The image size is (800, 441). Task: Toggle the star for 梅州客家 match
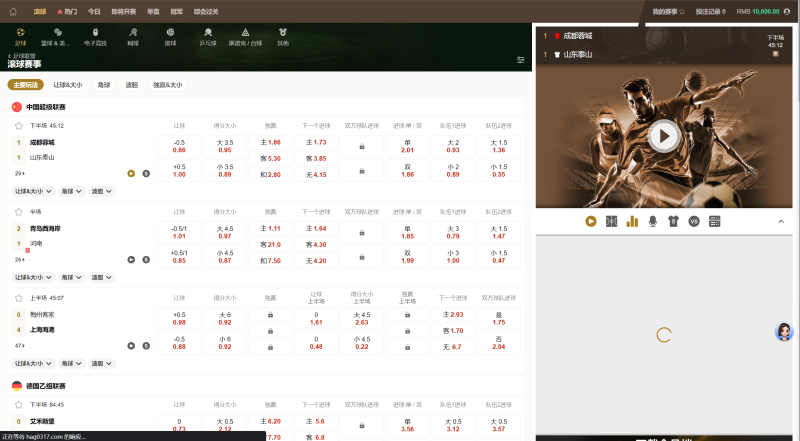(x=18, y=297)
